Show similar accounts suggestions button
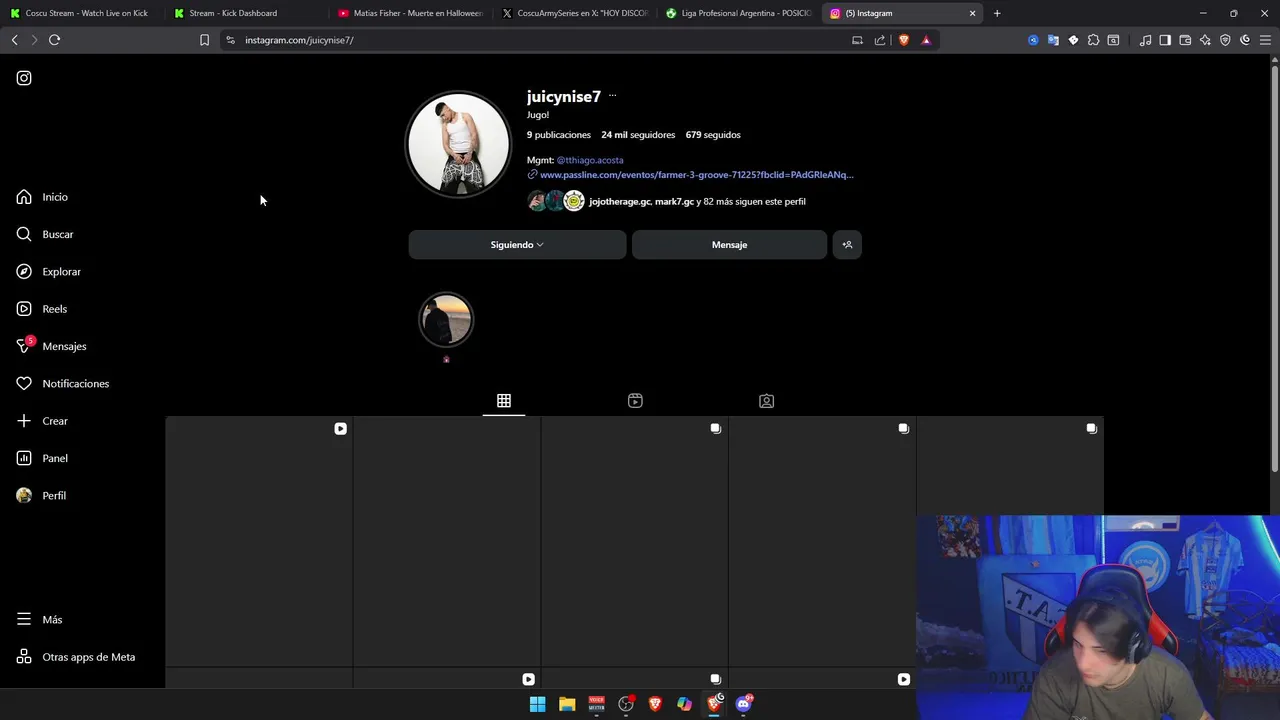Viewport: 1280px width, 720px height. (x=847, y=245)
